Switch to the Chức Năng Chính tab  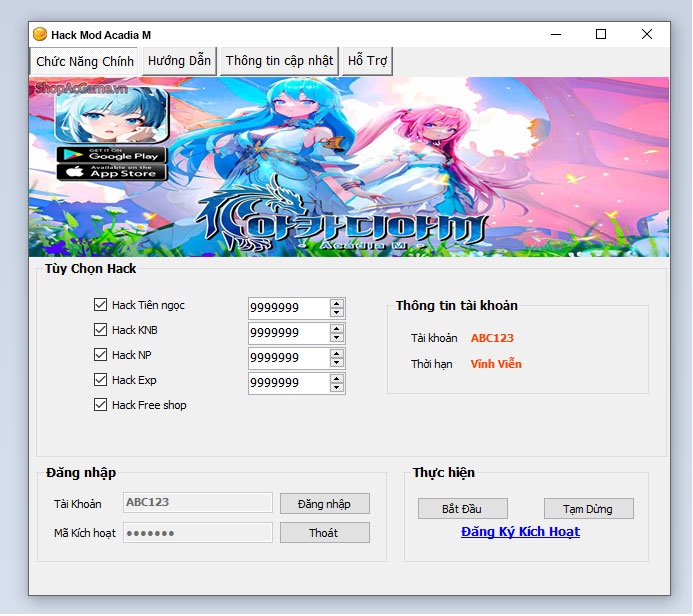click(x=84, y=61)
